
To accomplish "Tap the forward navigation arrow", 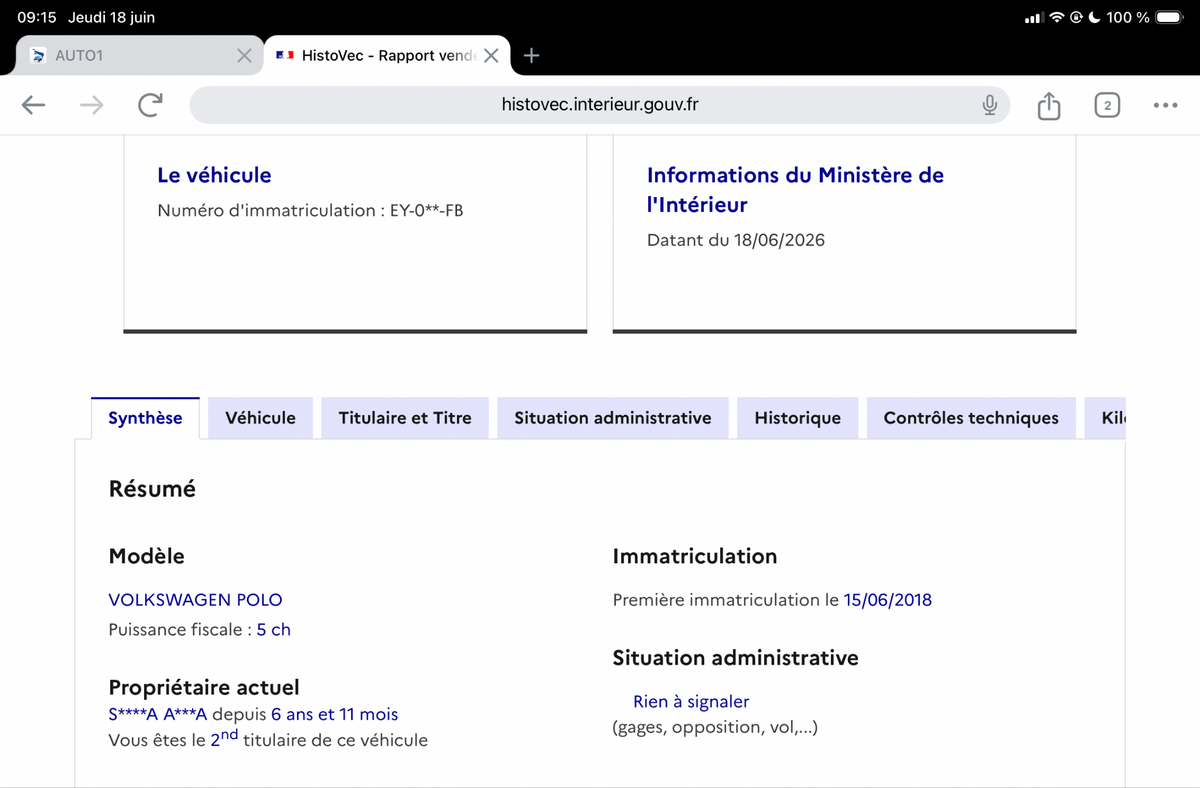I will coord(91,105).
